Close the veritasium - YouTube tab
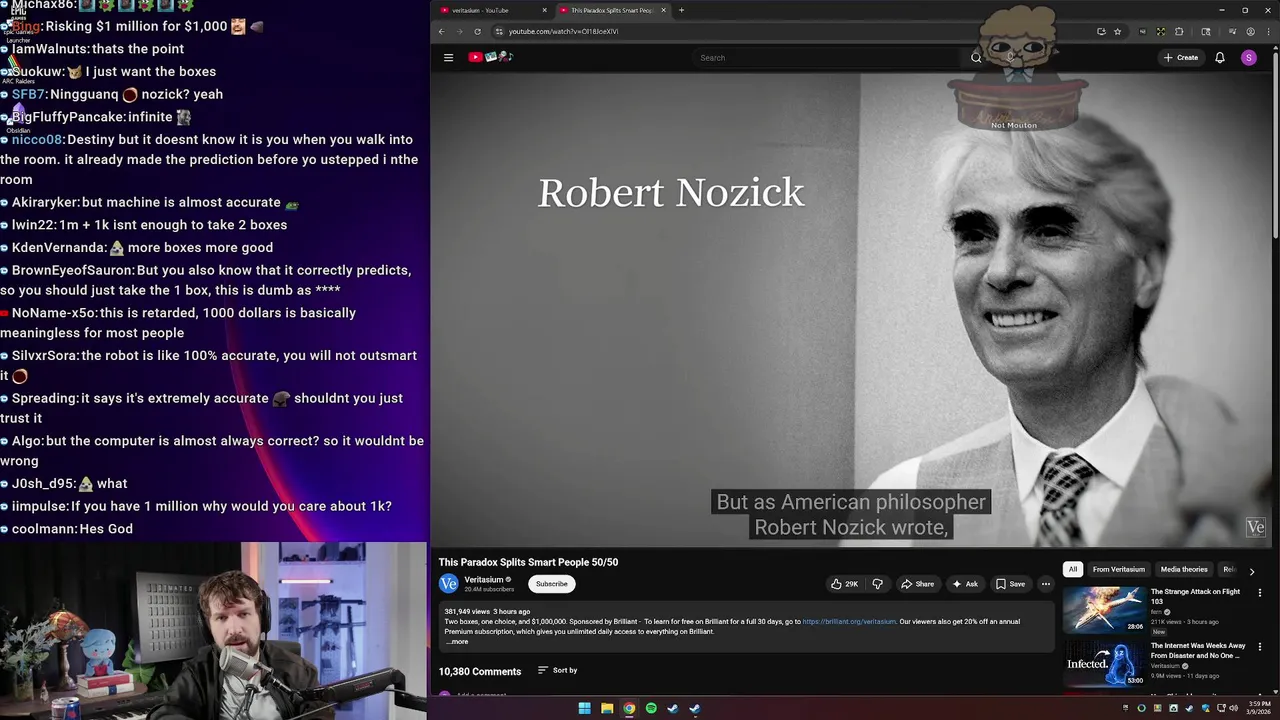Image resolution: width=1280 pixels, height=720 pixels. pos(545,10)
